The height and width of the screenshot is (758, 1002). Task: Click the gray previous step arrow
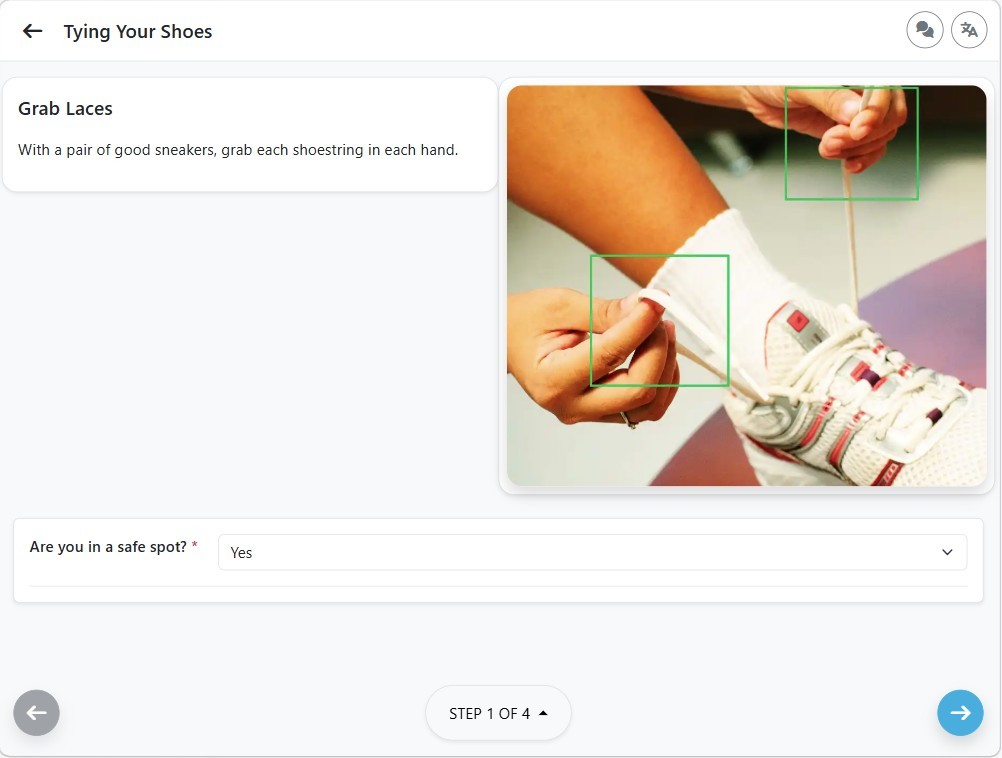[x=36, y=712]
